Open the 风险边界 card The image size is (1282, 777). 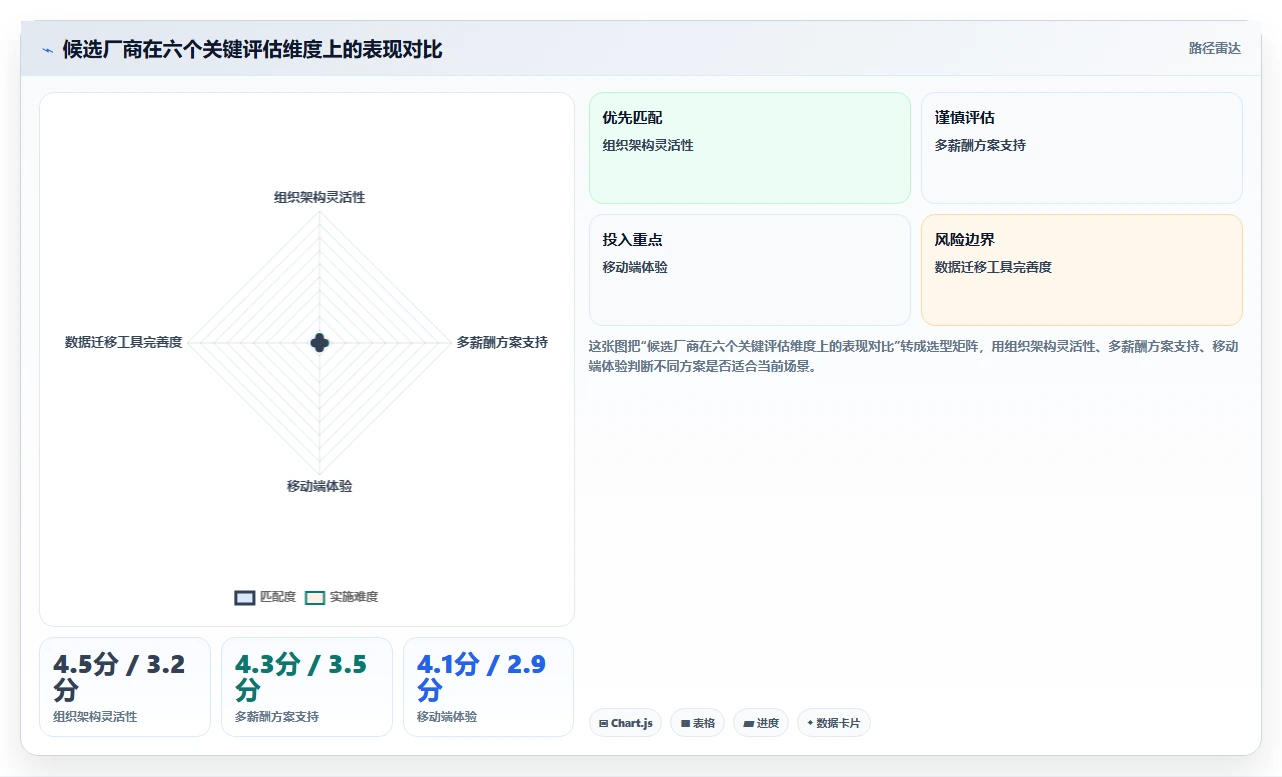coord(1082,270)
